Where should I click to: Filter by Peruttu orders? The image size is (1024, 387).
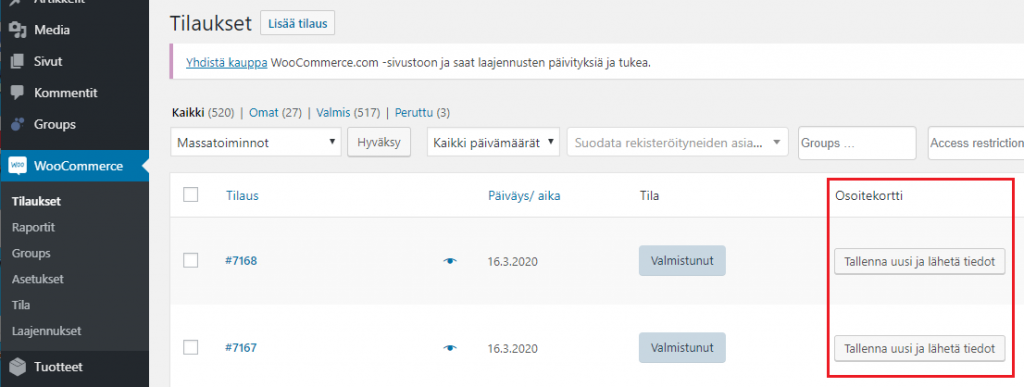point(413,113)
